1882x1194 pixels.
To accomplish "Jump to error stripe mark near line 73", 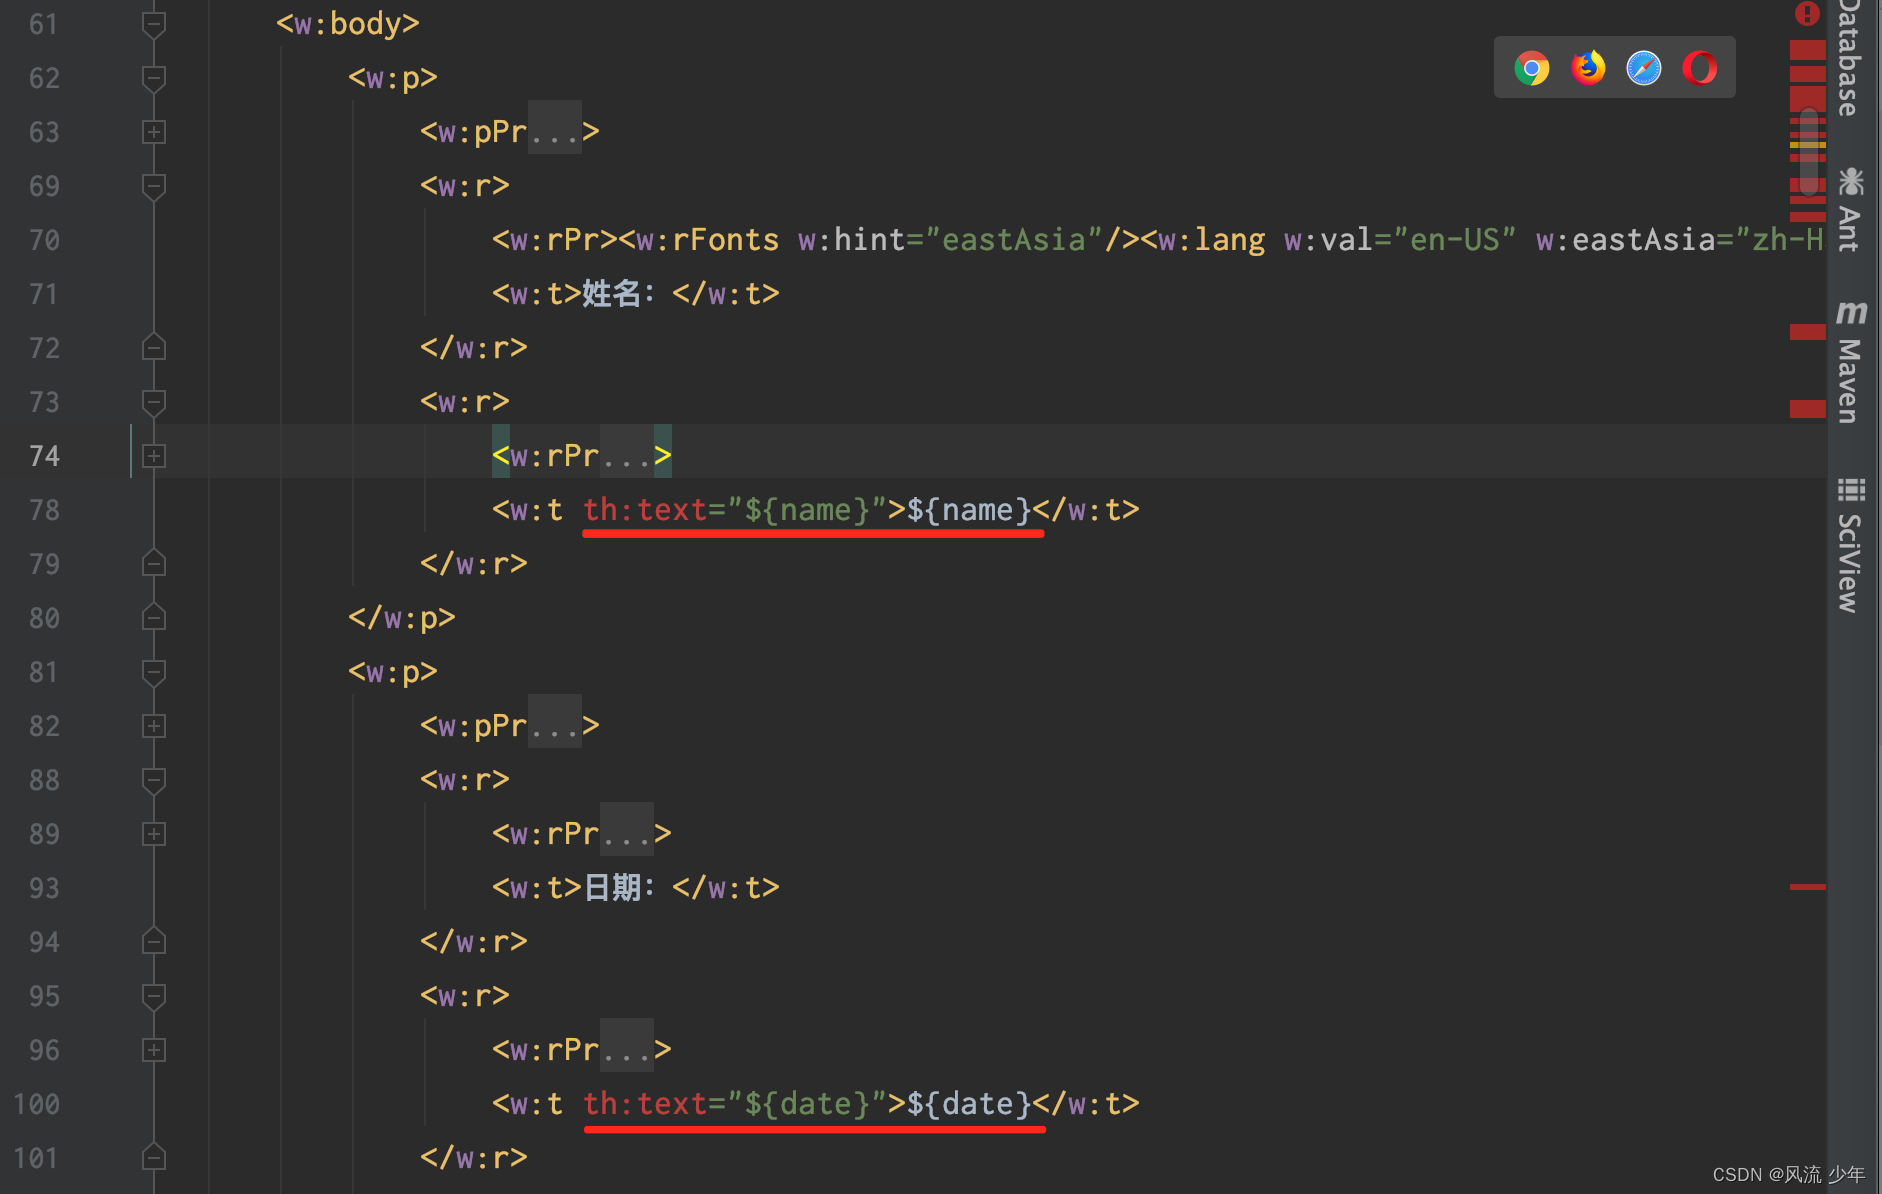I will [1807, 408].
